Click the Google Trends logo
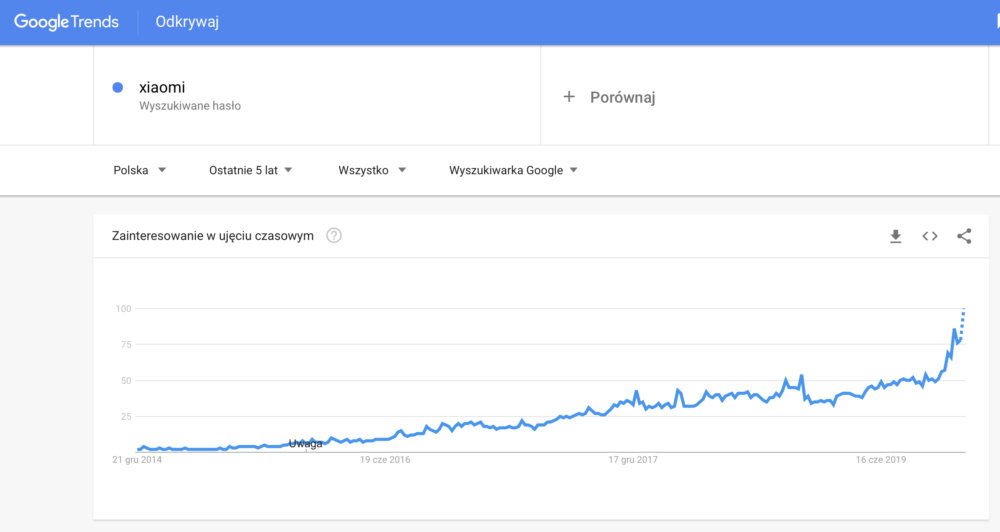The image size is (1000, 532). point(66,22)
